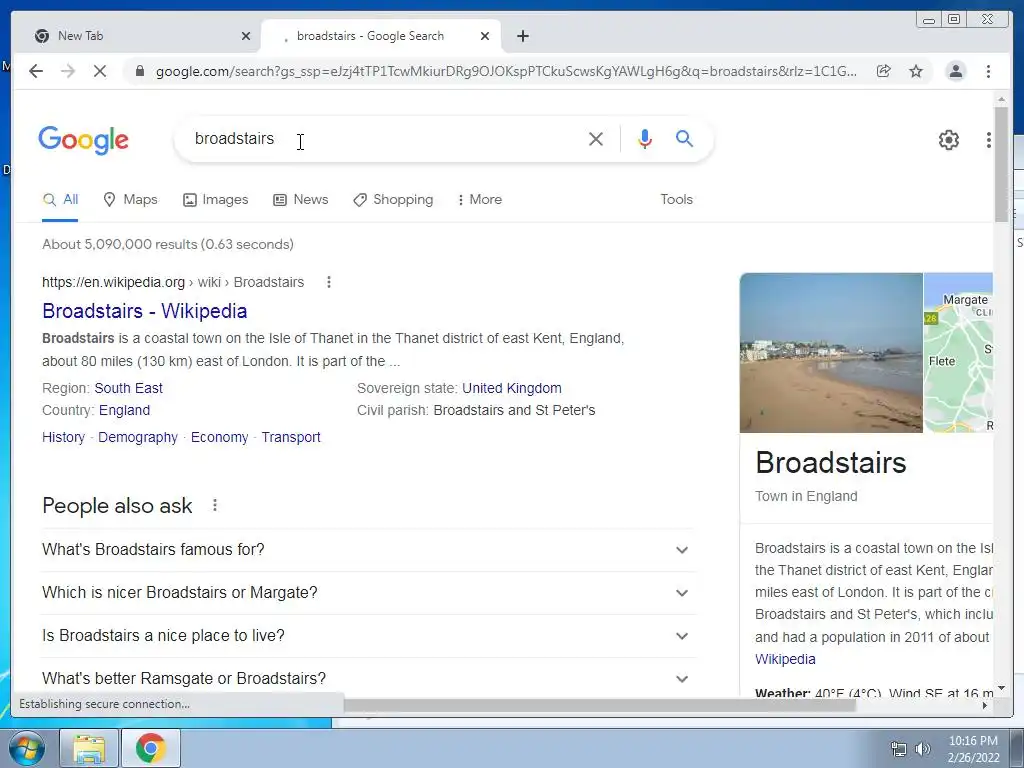Click the address bar URL

tap(506, 71)
